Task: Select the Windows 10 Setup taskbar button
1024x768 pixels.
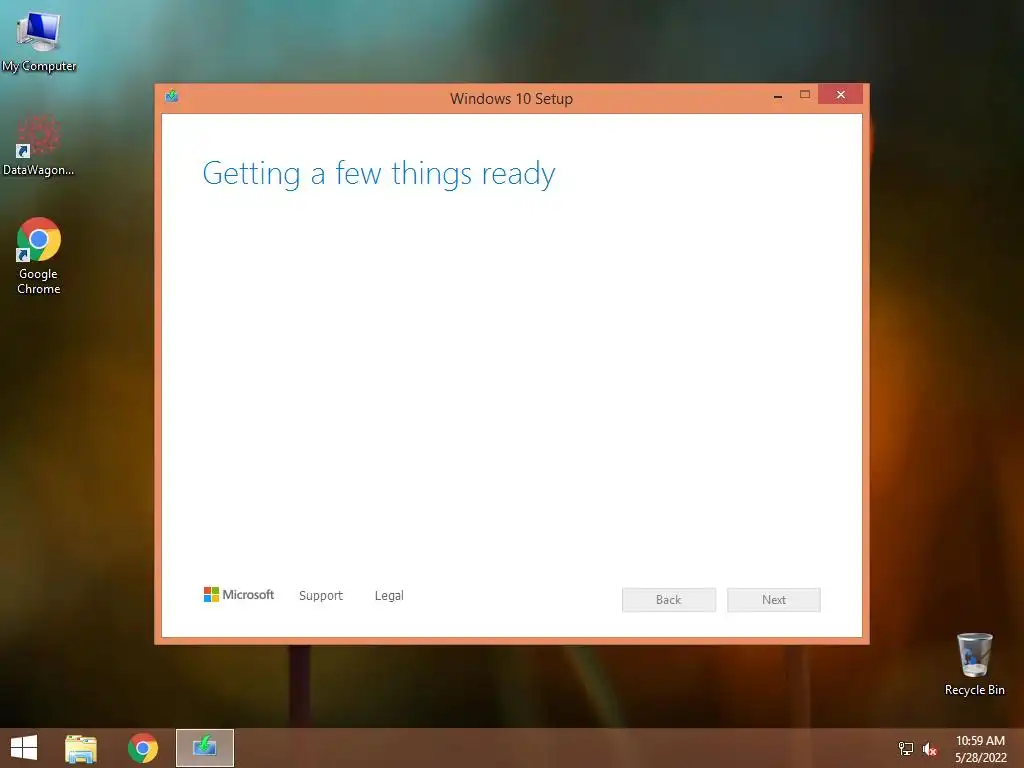Action: pos(205,748)
